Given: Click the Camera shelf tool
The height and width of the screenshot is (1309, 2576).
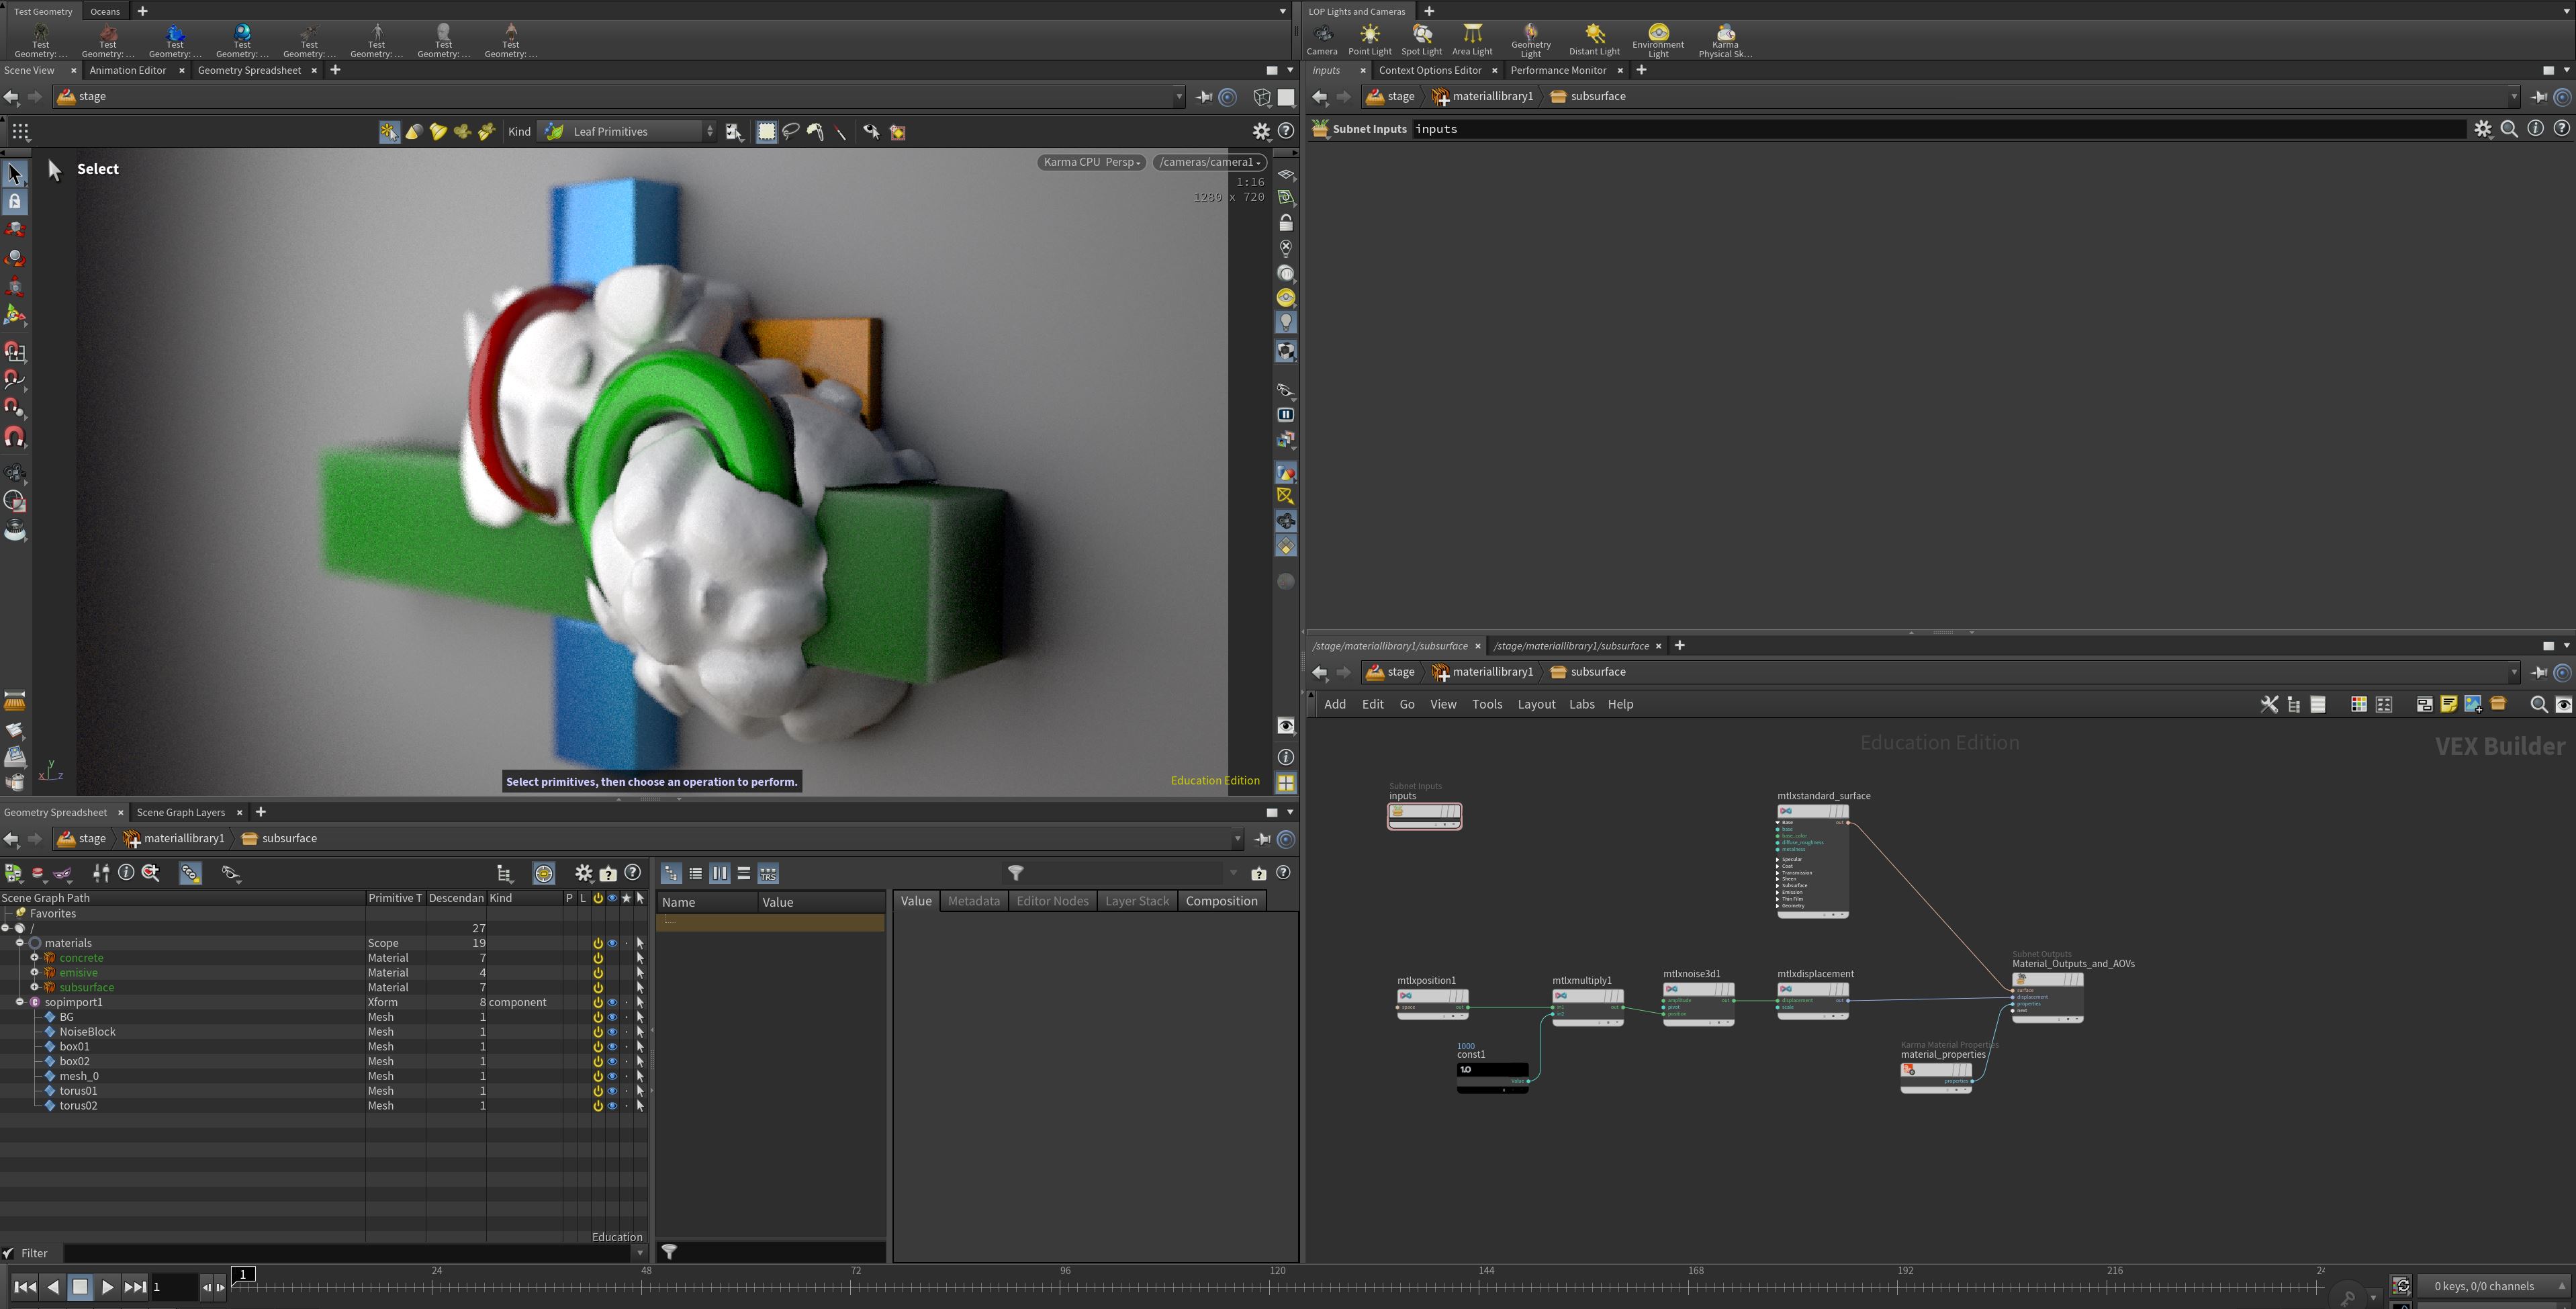Looking at the screenshot, I should (1321, 40).
